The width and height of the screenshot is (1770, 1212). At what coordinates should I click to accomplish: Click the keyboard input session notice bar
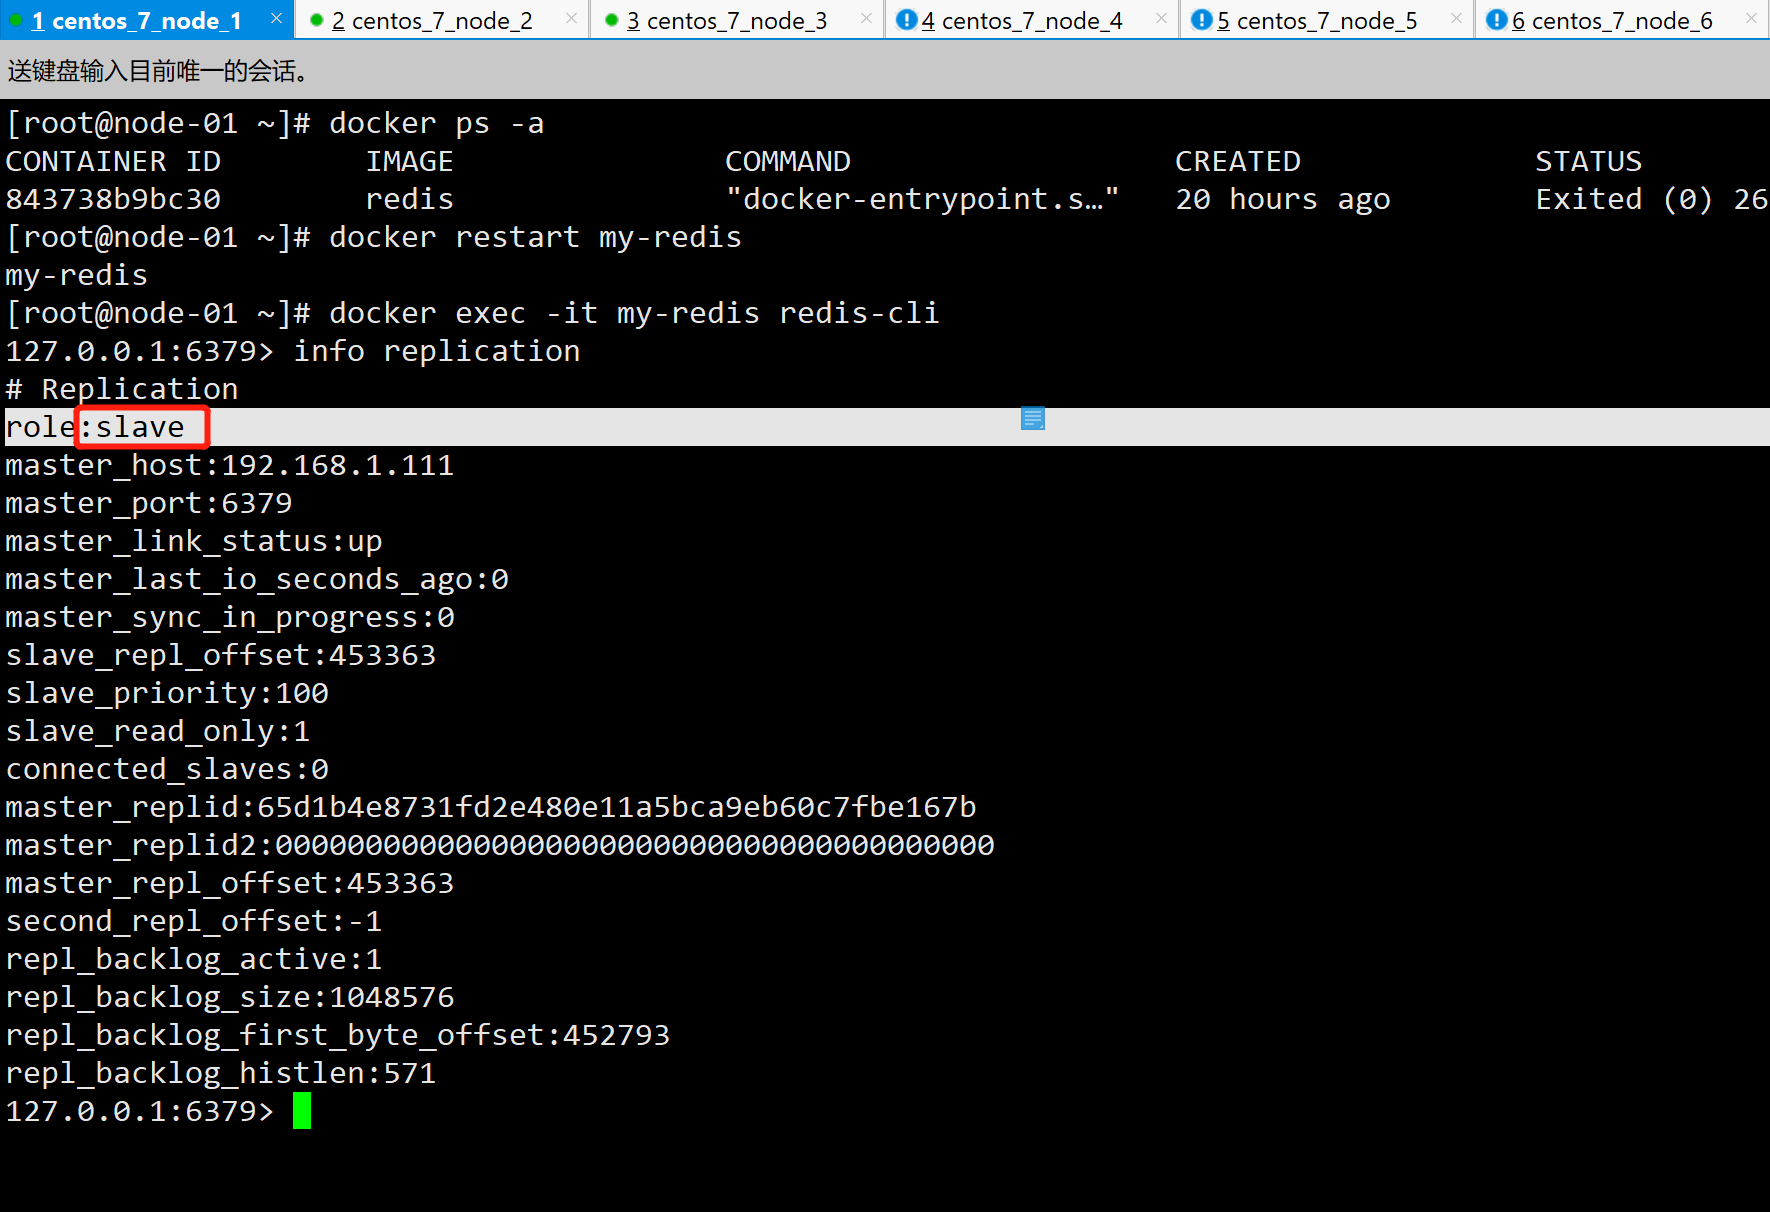pos(885,70)
